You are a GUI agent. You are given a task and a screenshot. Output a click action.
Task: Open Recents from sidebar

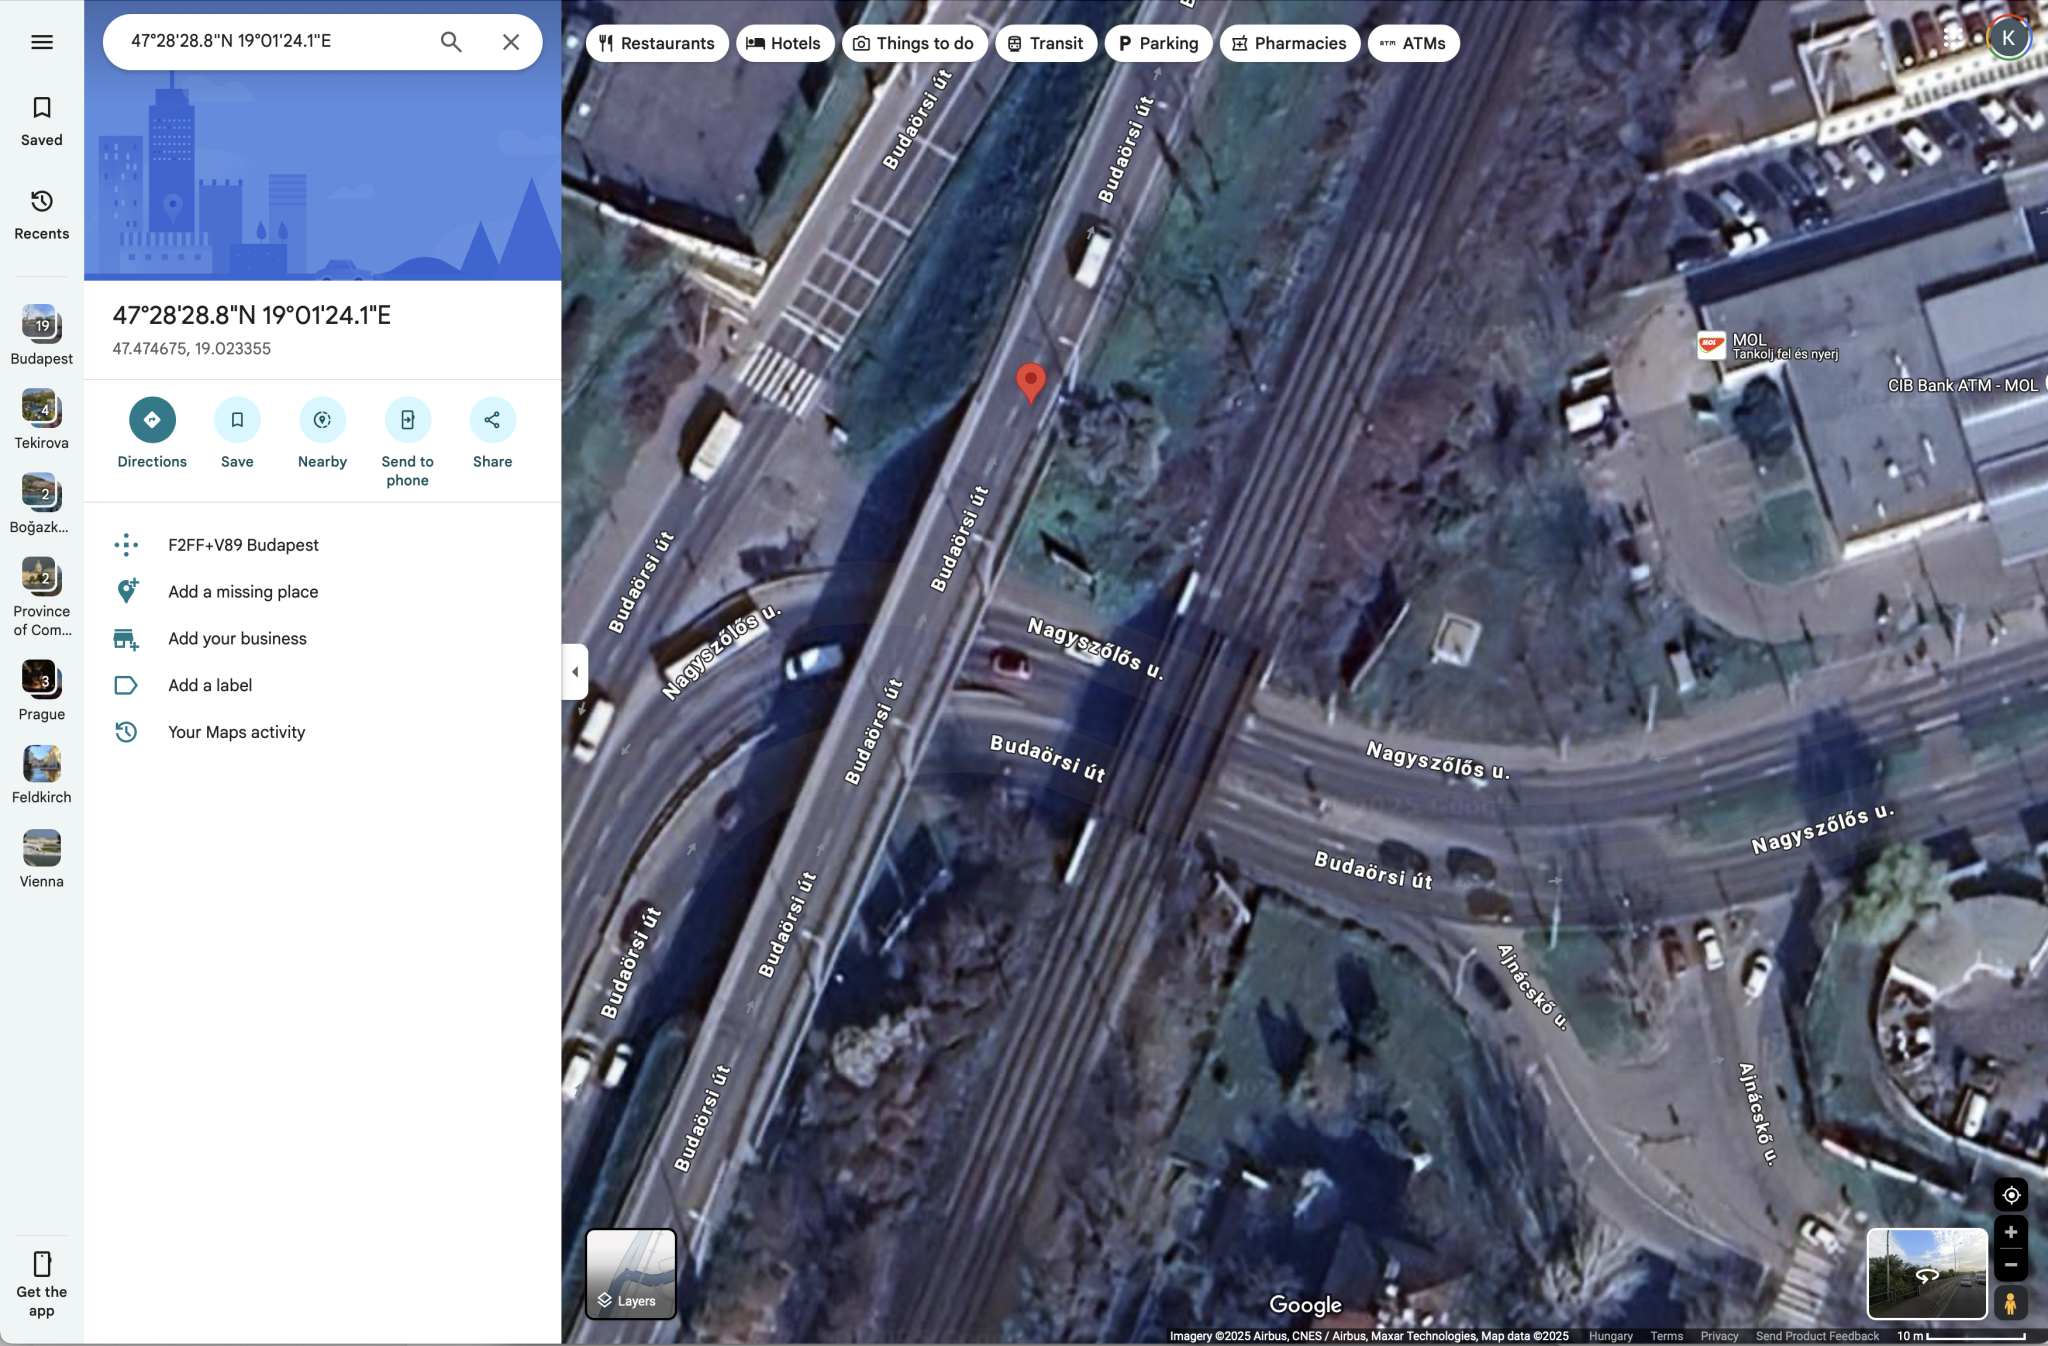[42, 214]
